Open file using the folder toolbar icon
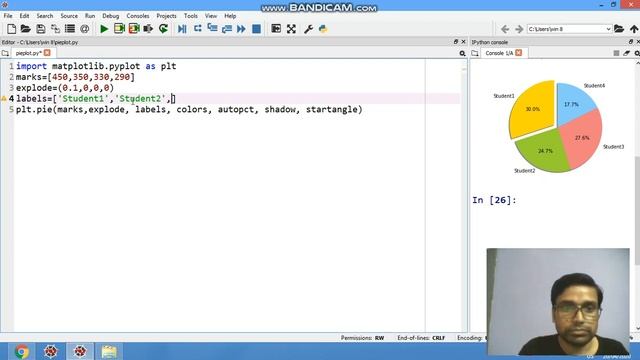Image resolution: width=640 pixels, height=360 pixels. pos(26,29)
